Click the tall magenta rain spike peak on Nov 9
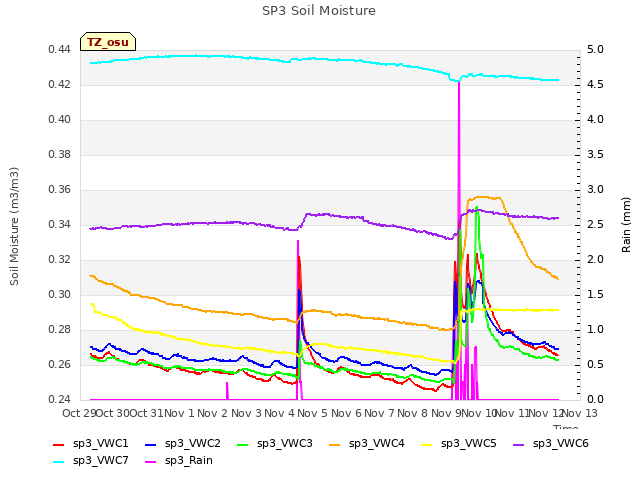The height and width of the screenshot is (480, 640). click(459, 83)
